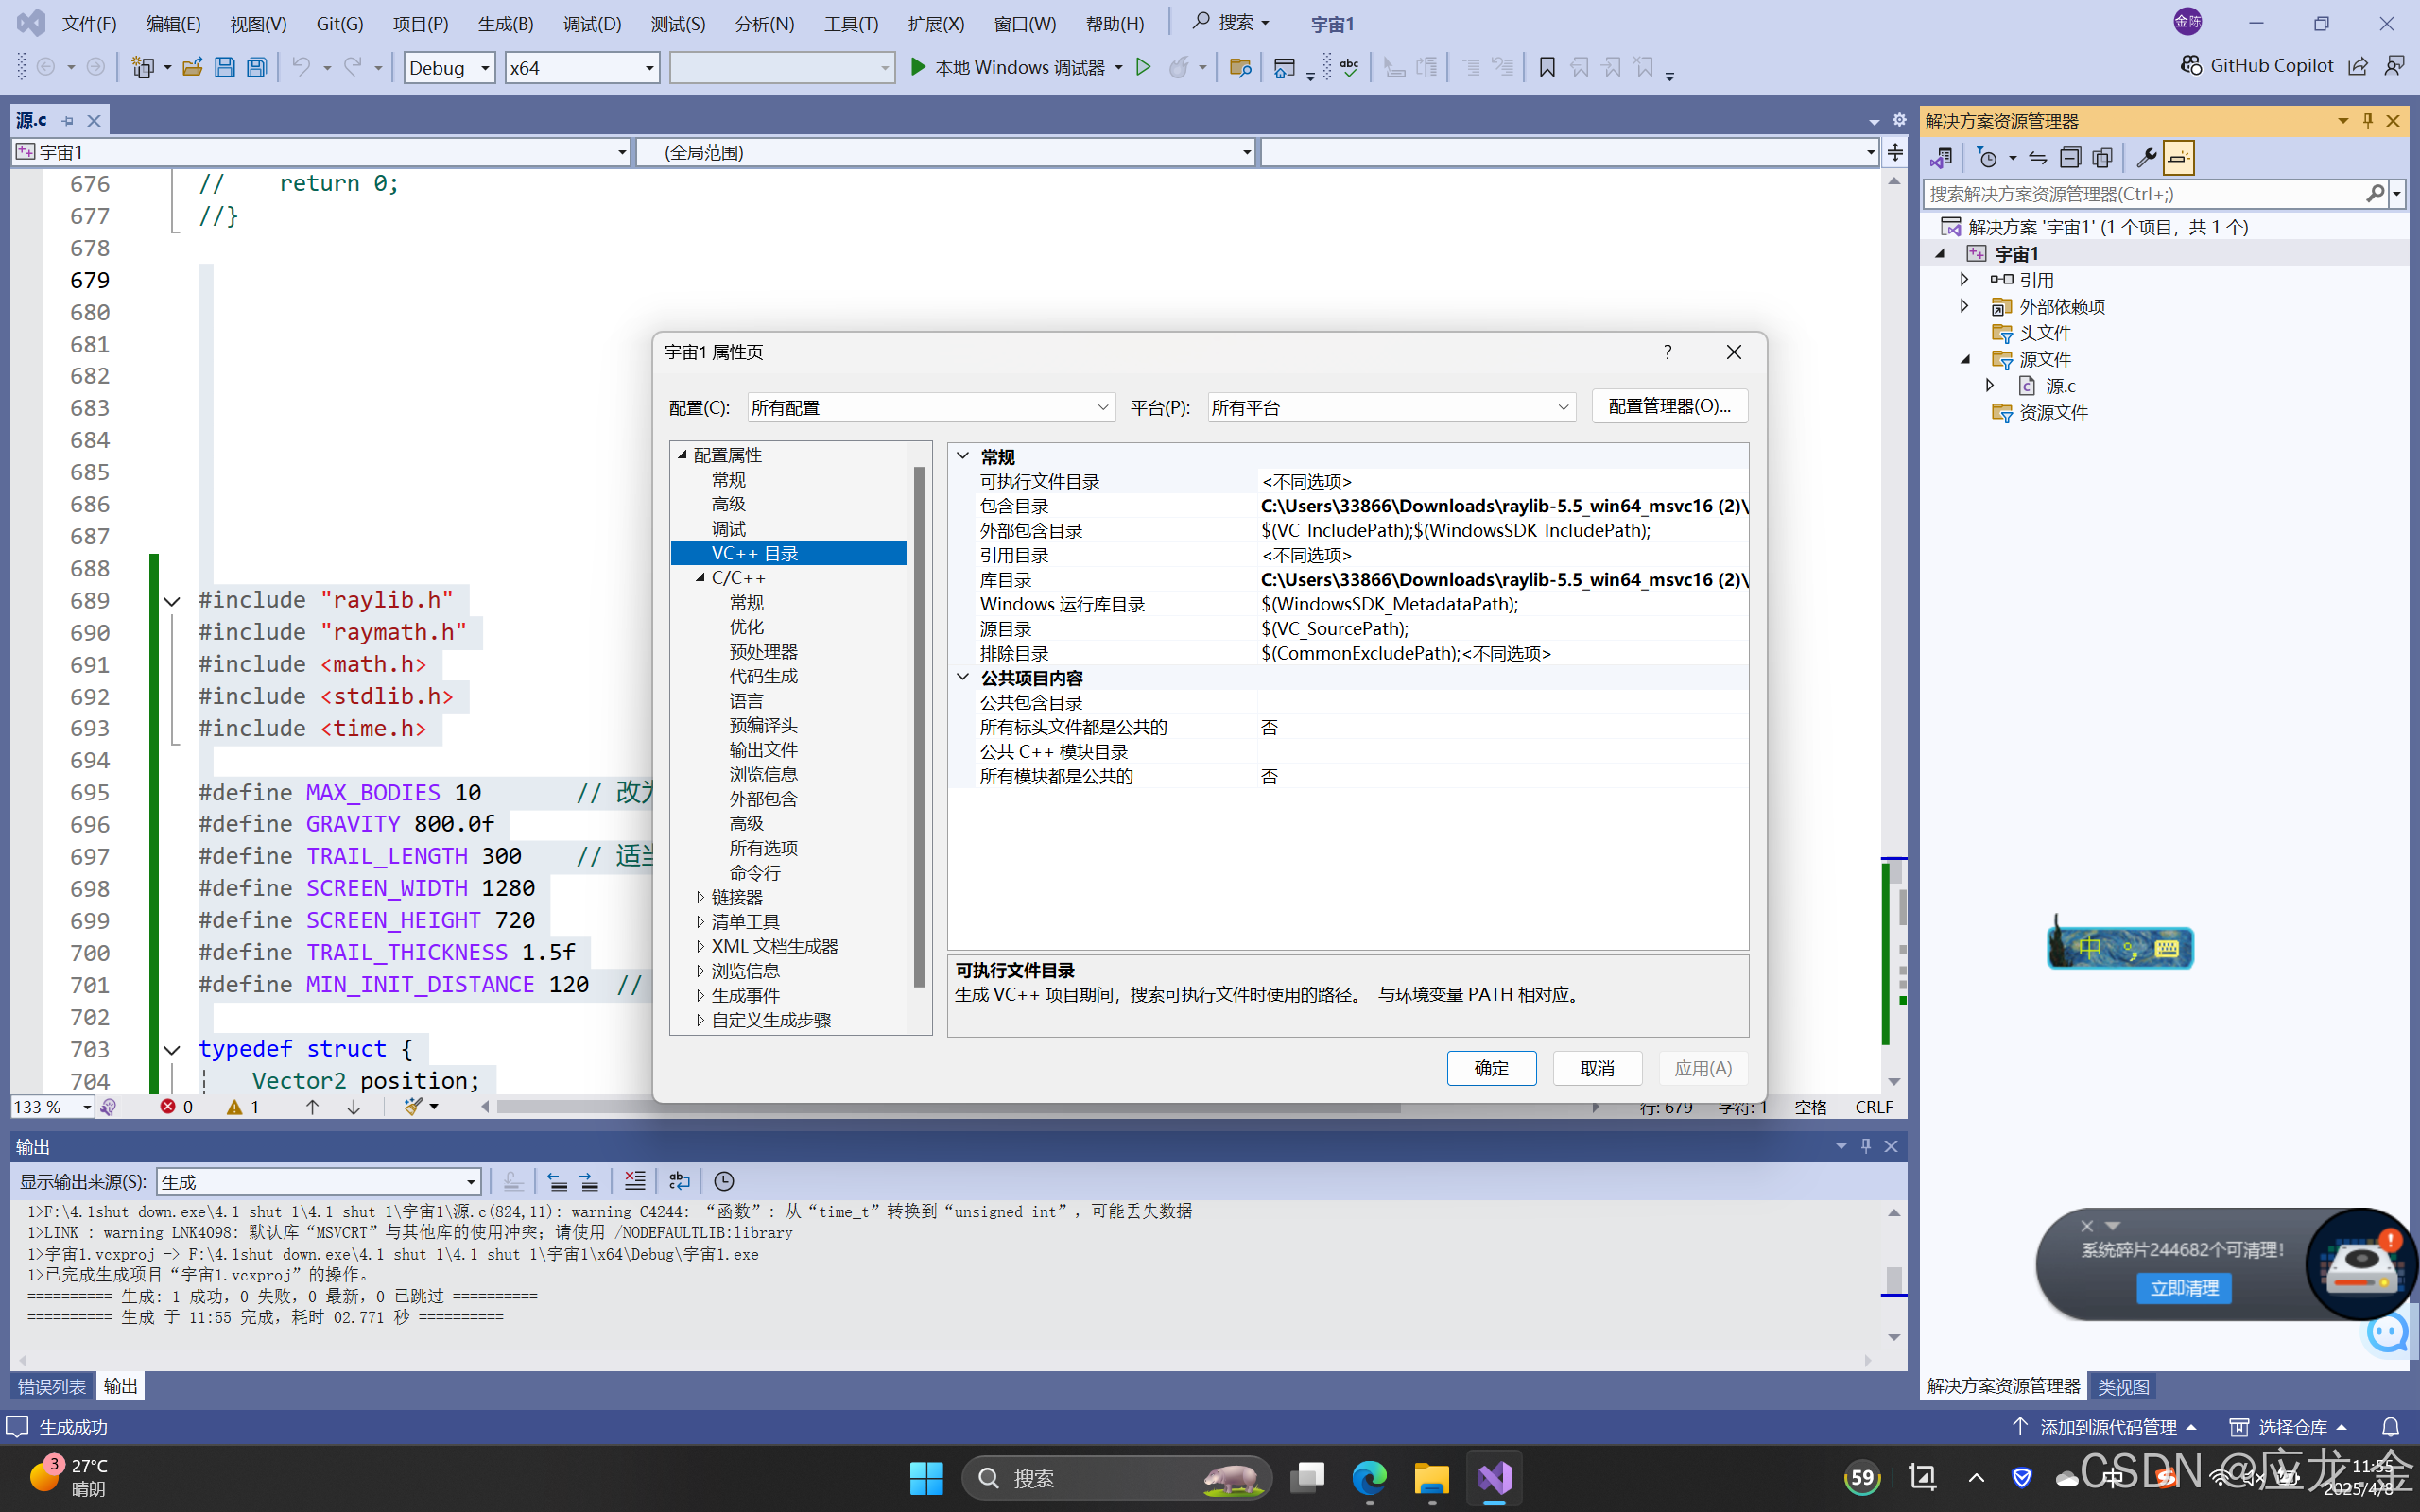2420x1512 pixels.
Task: Open the Git menu
Action: 338,22
